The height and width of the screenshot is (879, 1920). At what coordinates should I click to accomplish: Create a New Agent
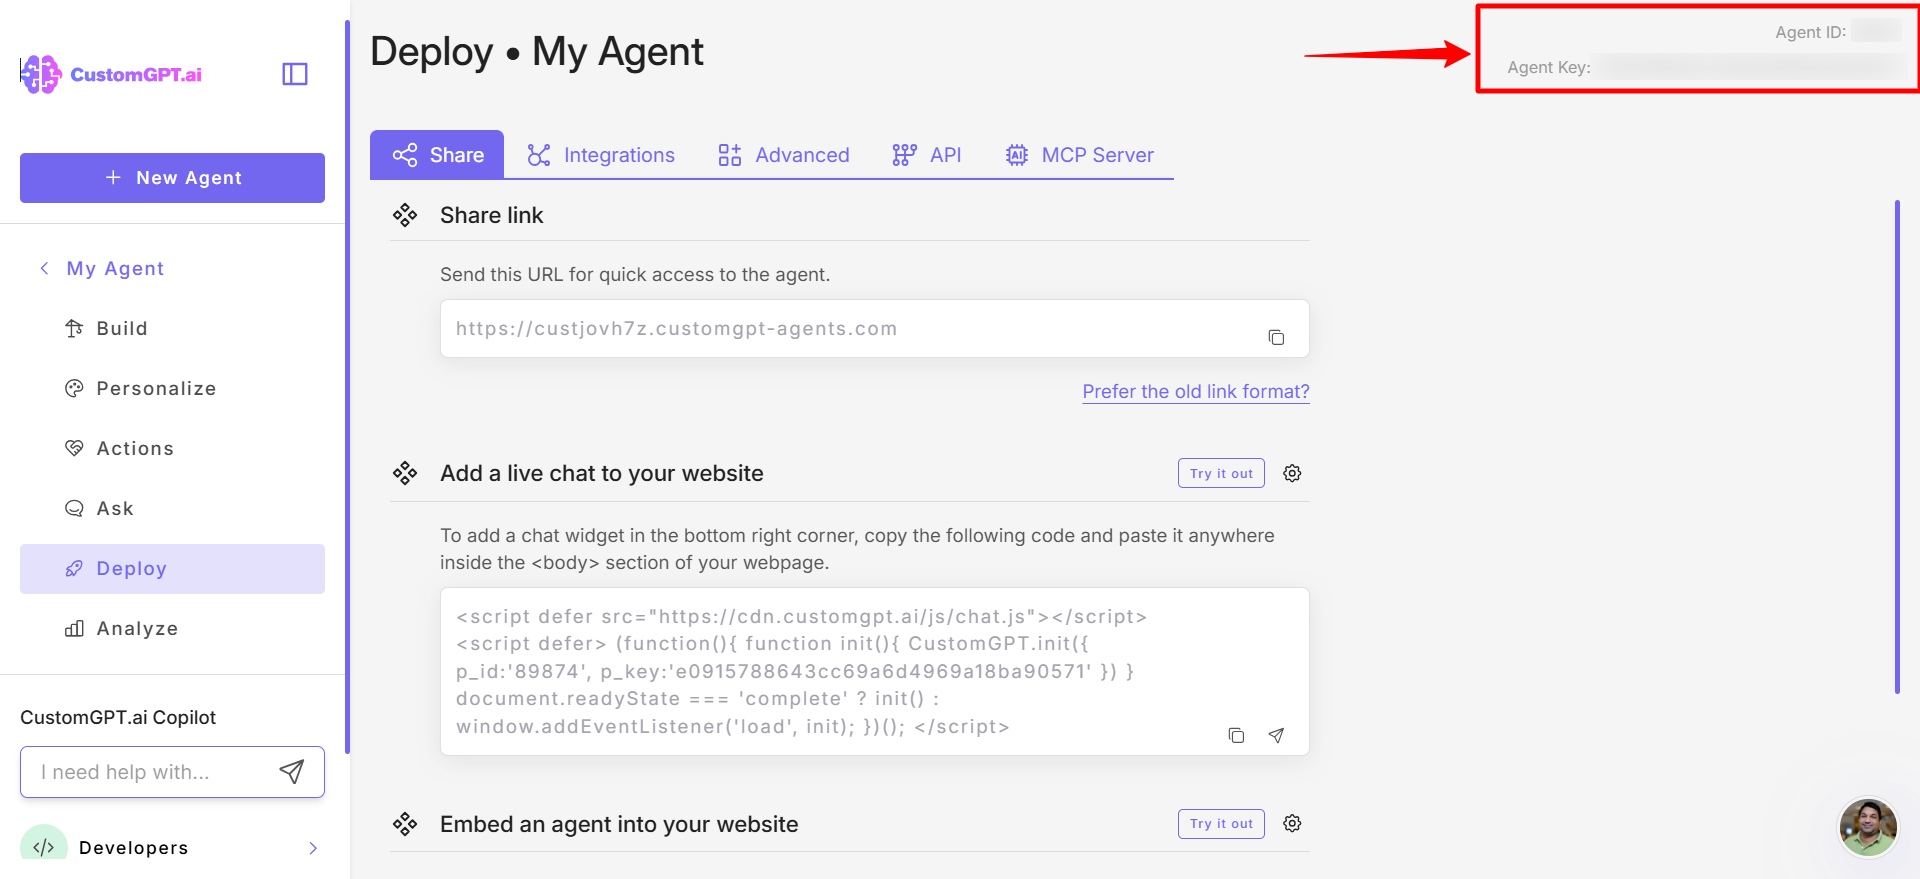point(172,178)
